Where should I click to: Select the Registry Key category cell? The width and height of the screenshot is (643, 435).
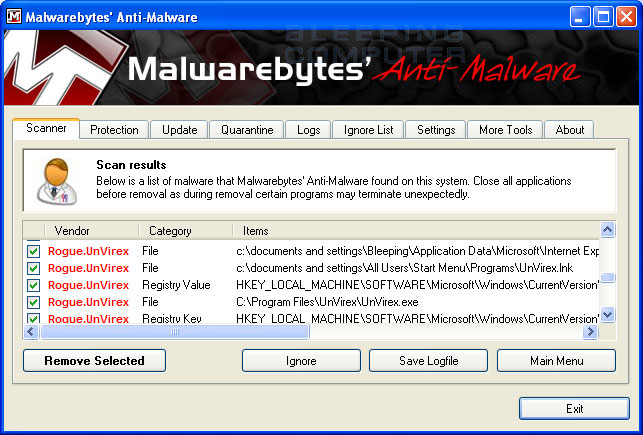point(172,319)
